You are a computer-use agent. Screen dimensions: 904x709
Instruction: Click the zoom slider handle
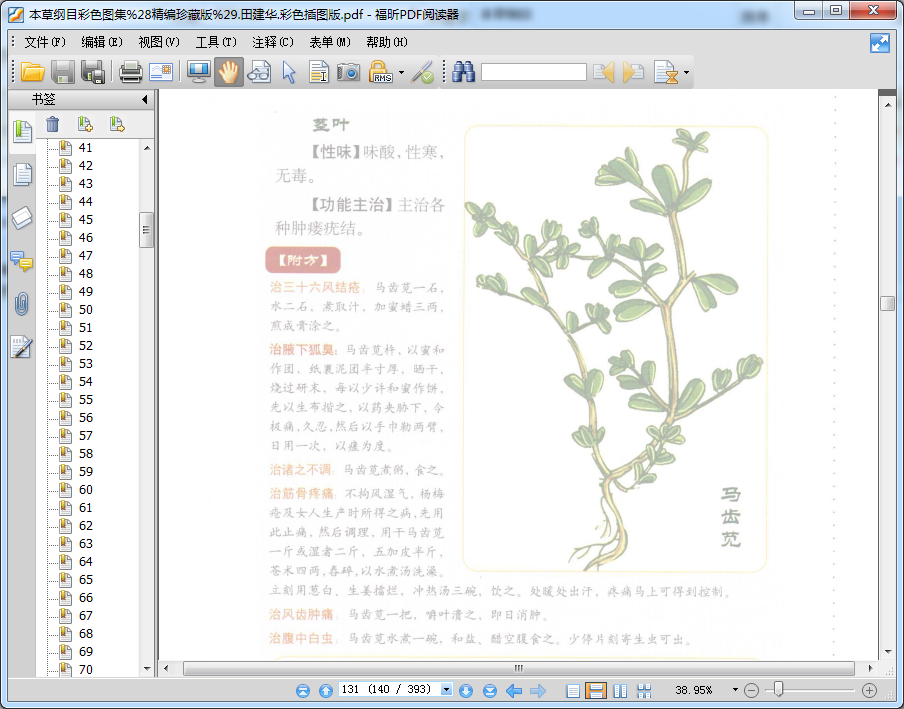(778, 690)
